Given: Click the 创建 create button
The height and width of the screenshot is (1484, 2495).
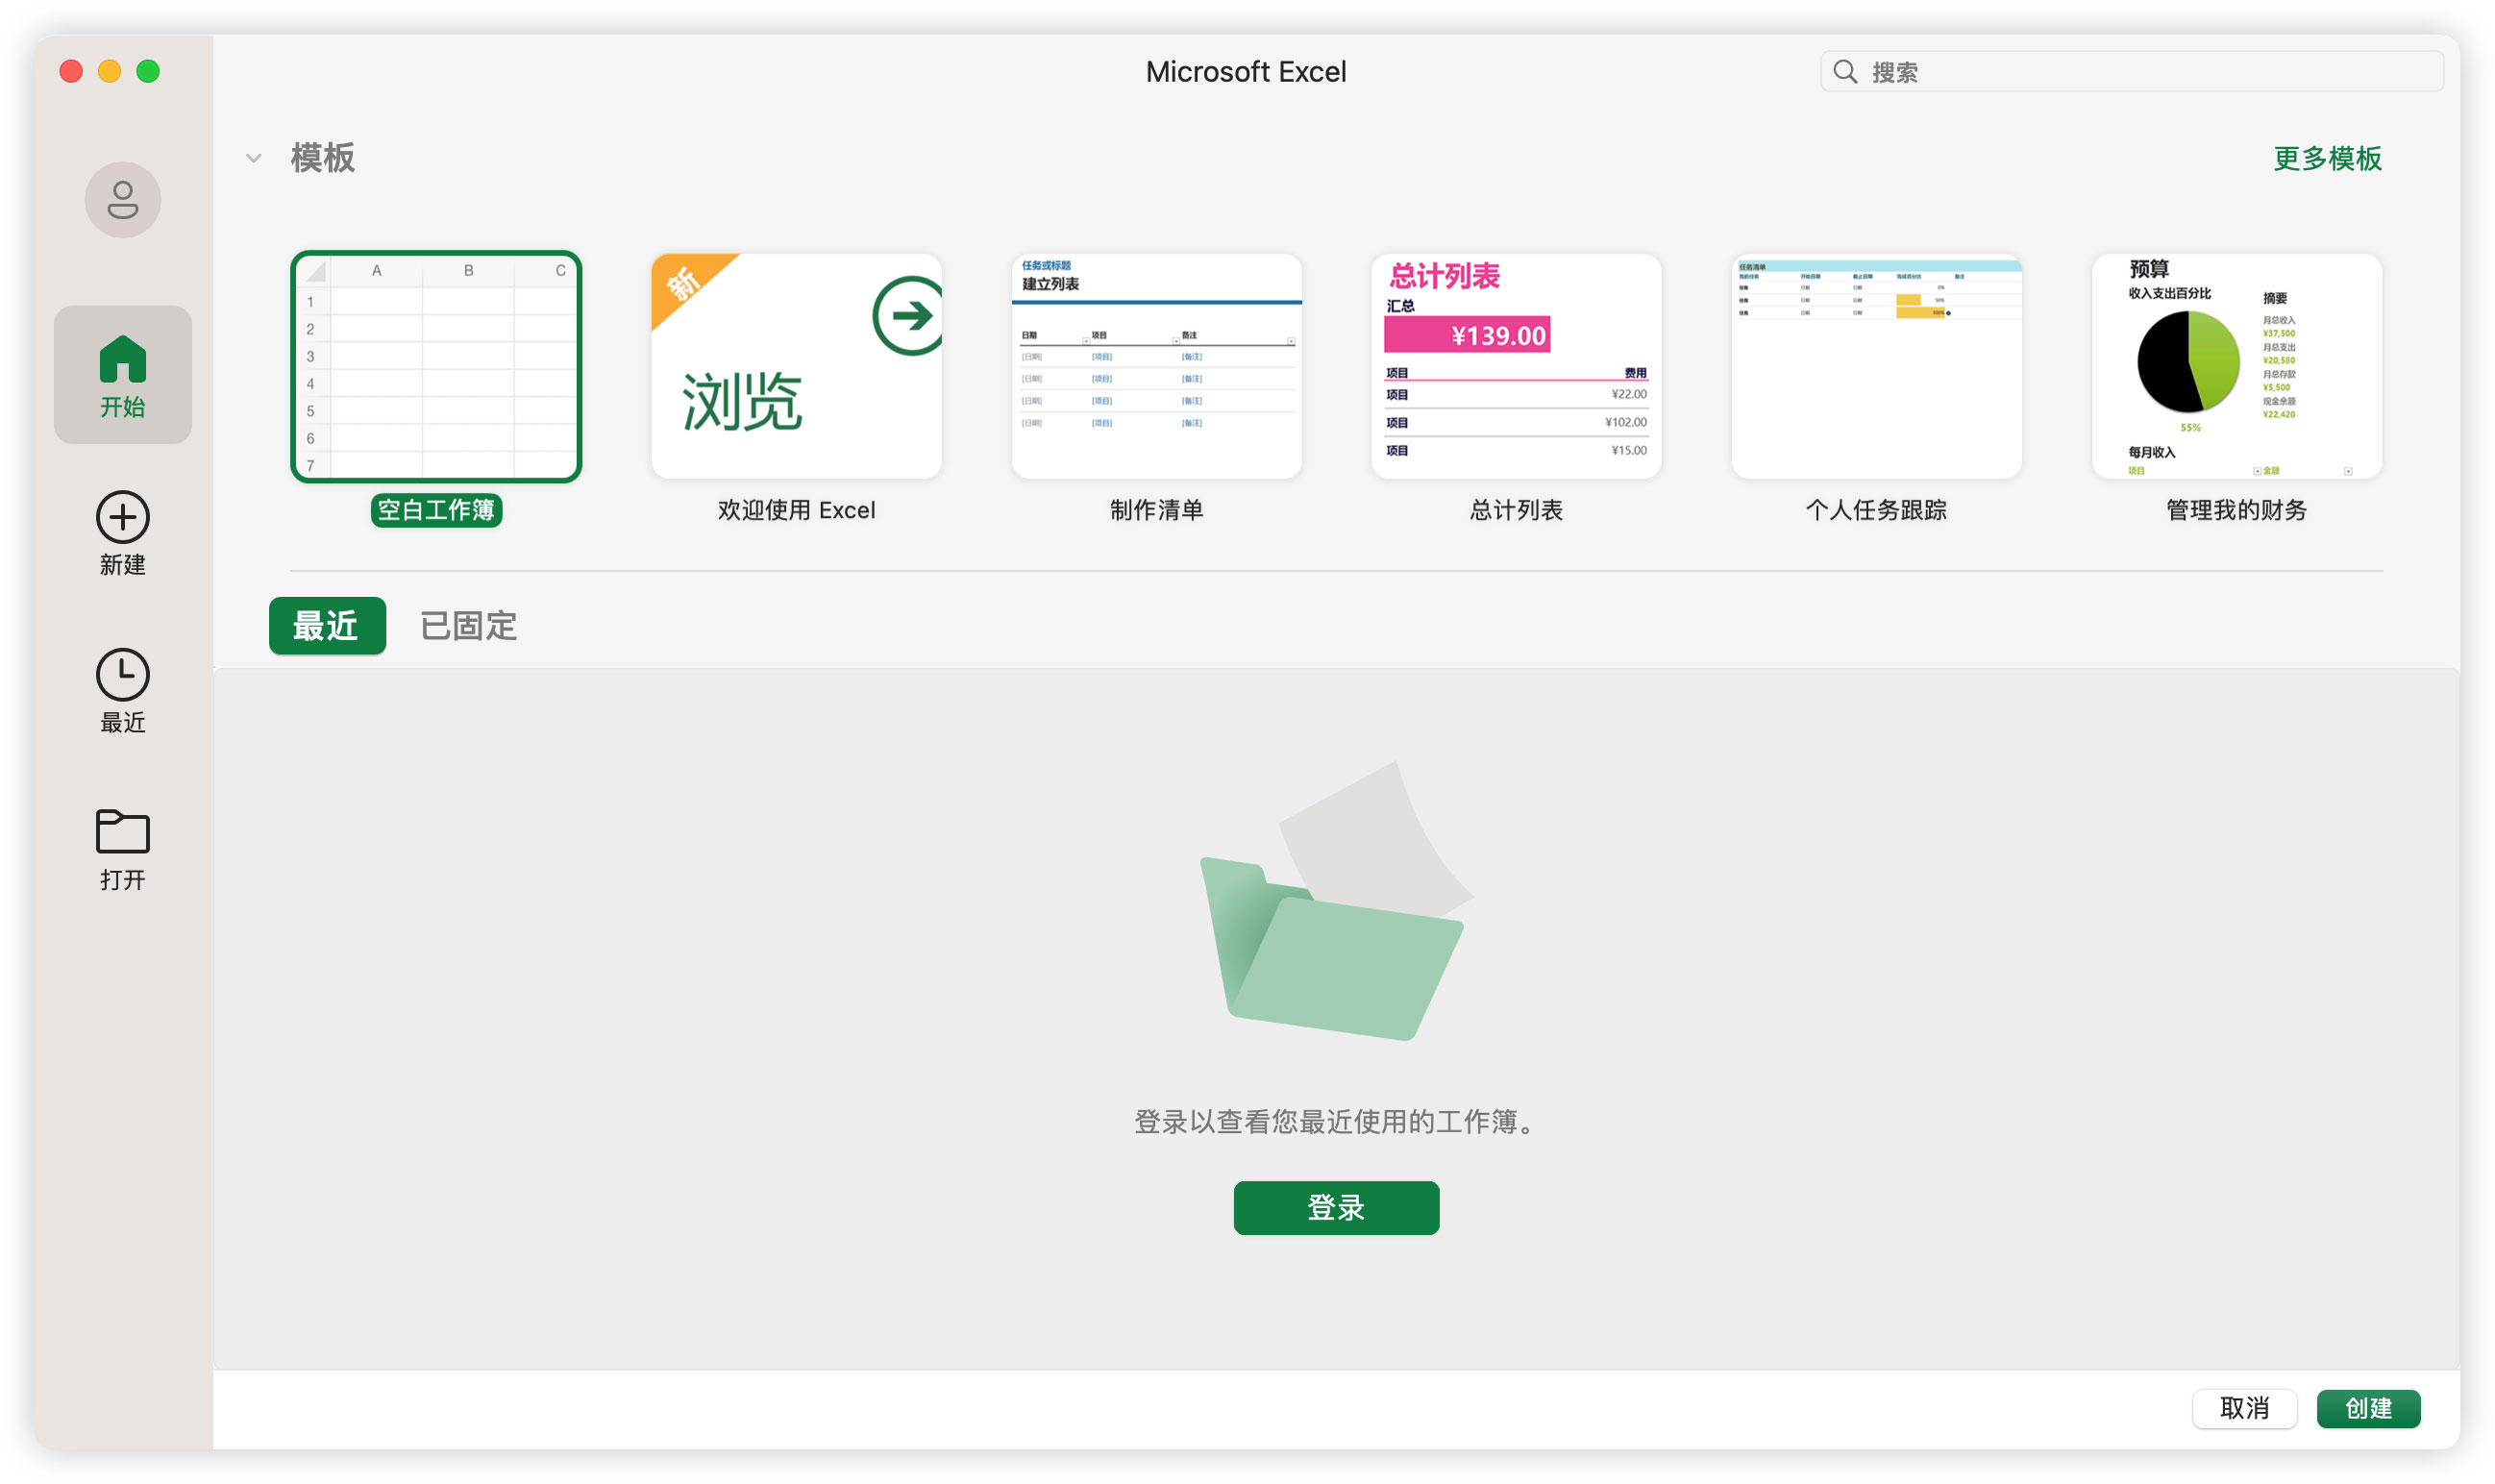Looking at the screenshot, I should pos(2368,1408).
